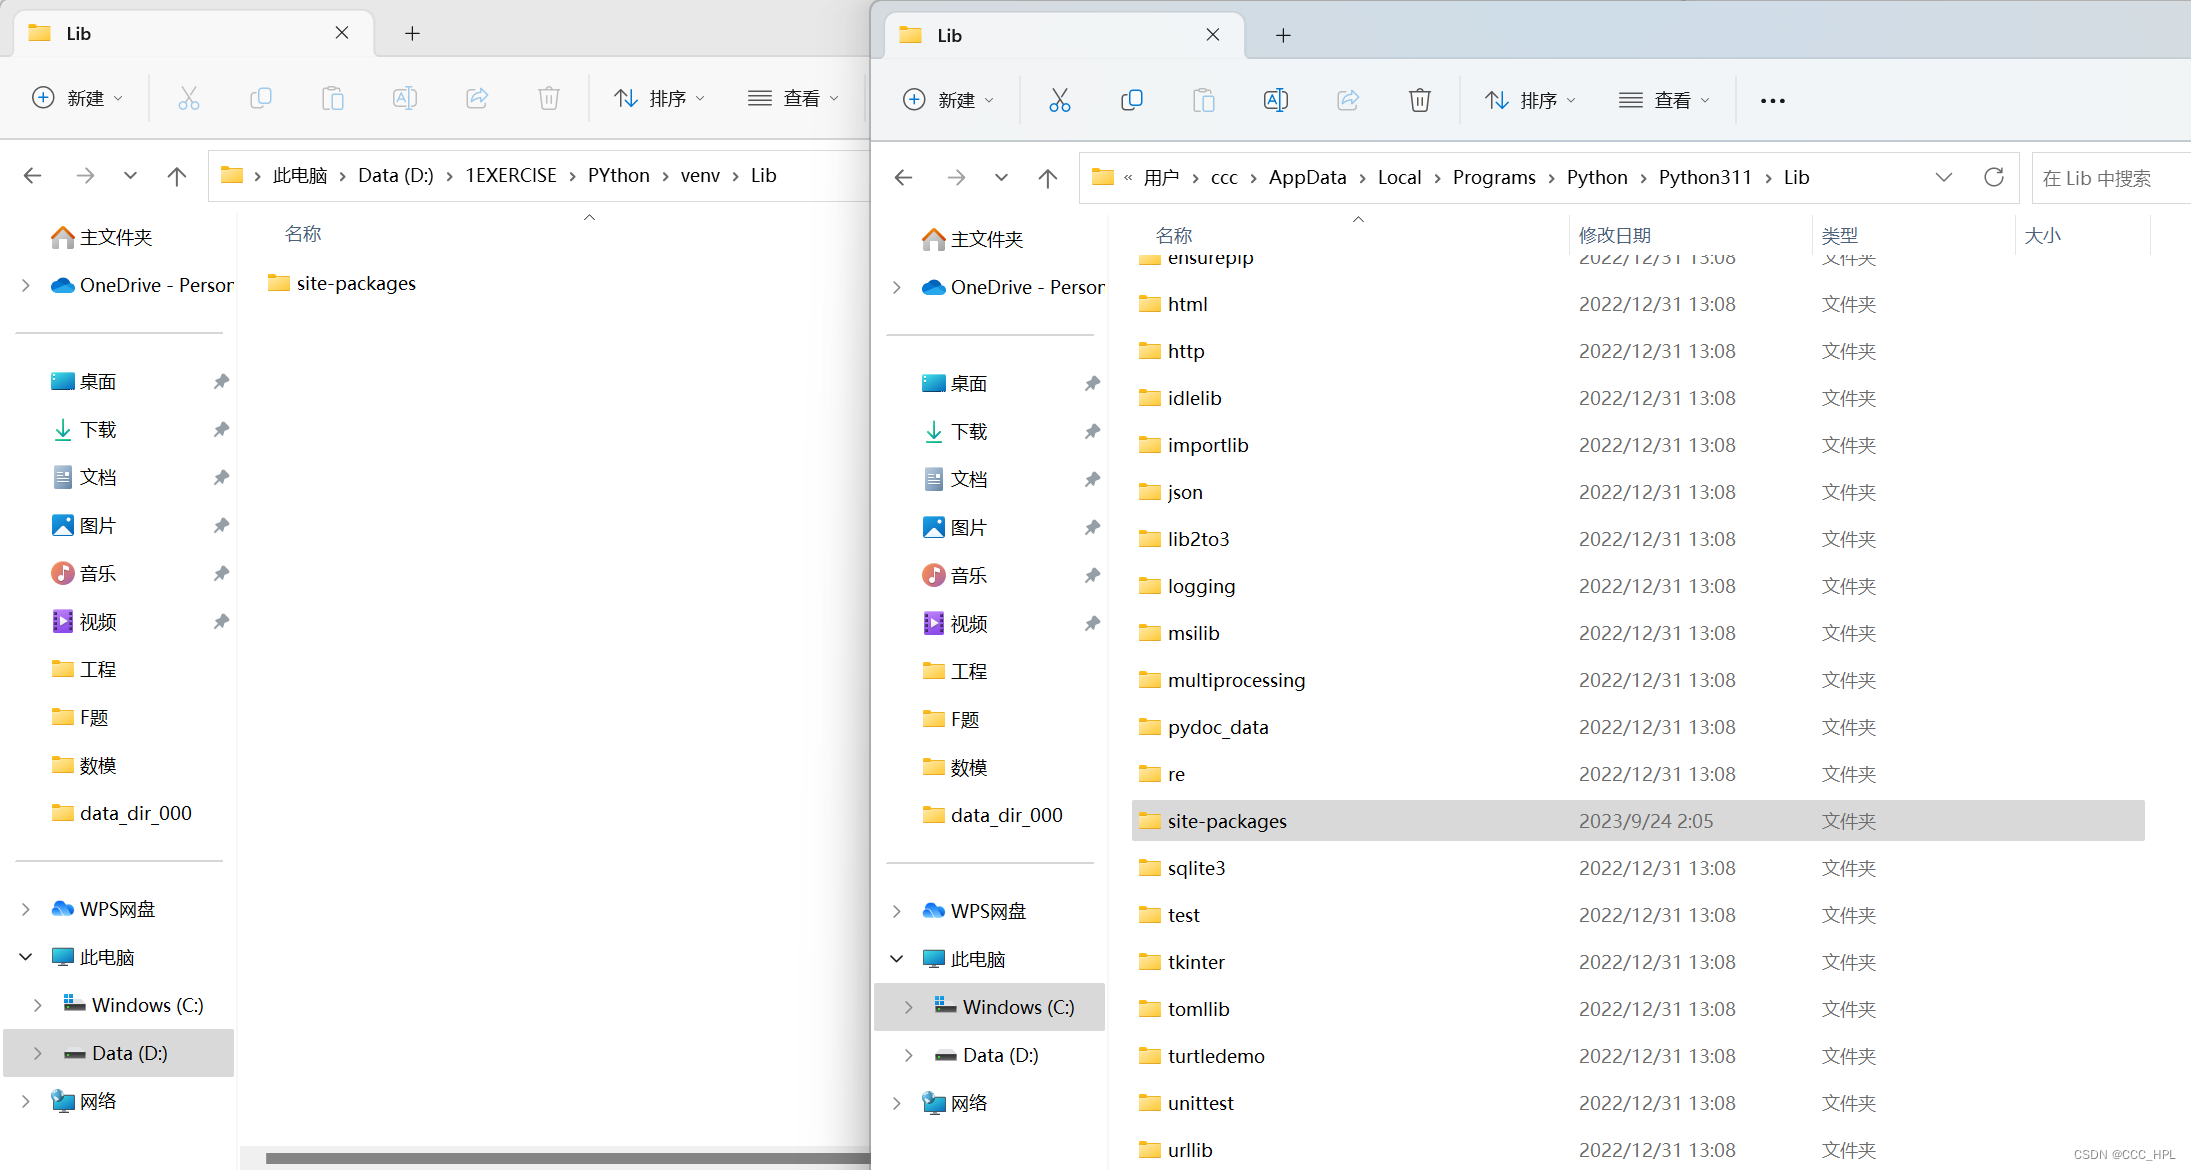Open the see-more ellipsis menu
Image resolution: width=2191 pixels, height=1170 pixels.
click(1772, 100)
